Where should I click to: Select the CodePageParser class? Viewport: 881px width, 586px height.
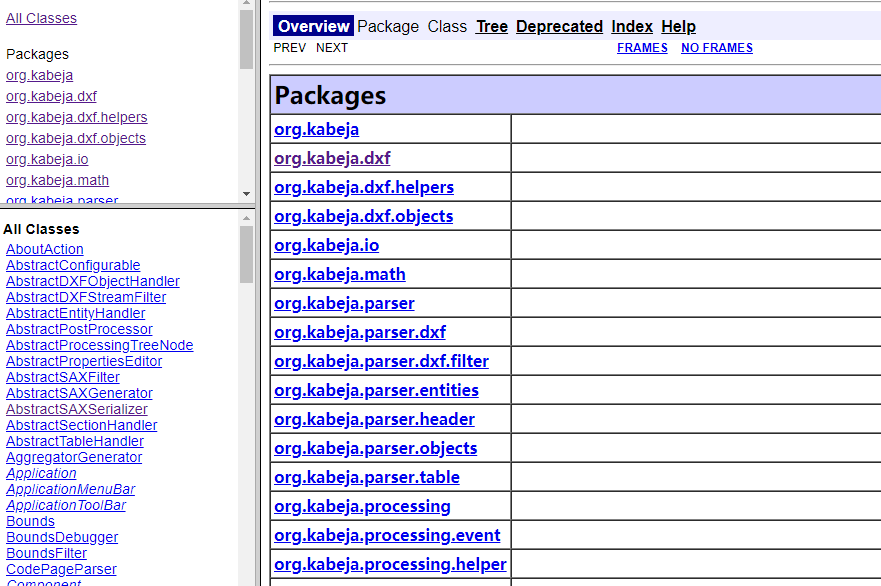[61, 569]
